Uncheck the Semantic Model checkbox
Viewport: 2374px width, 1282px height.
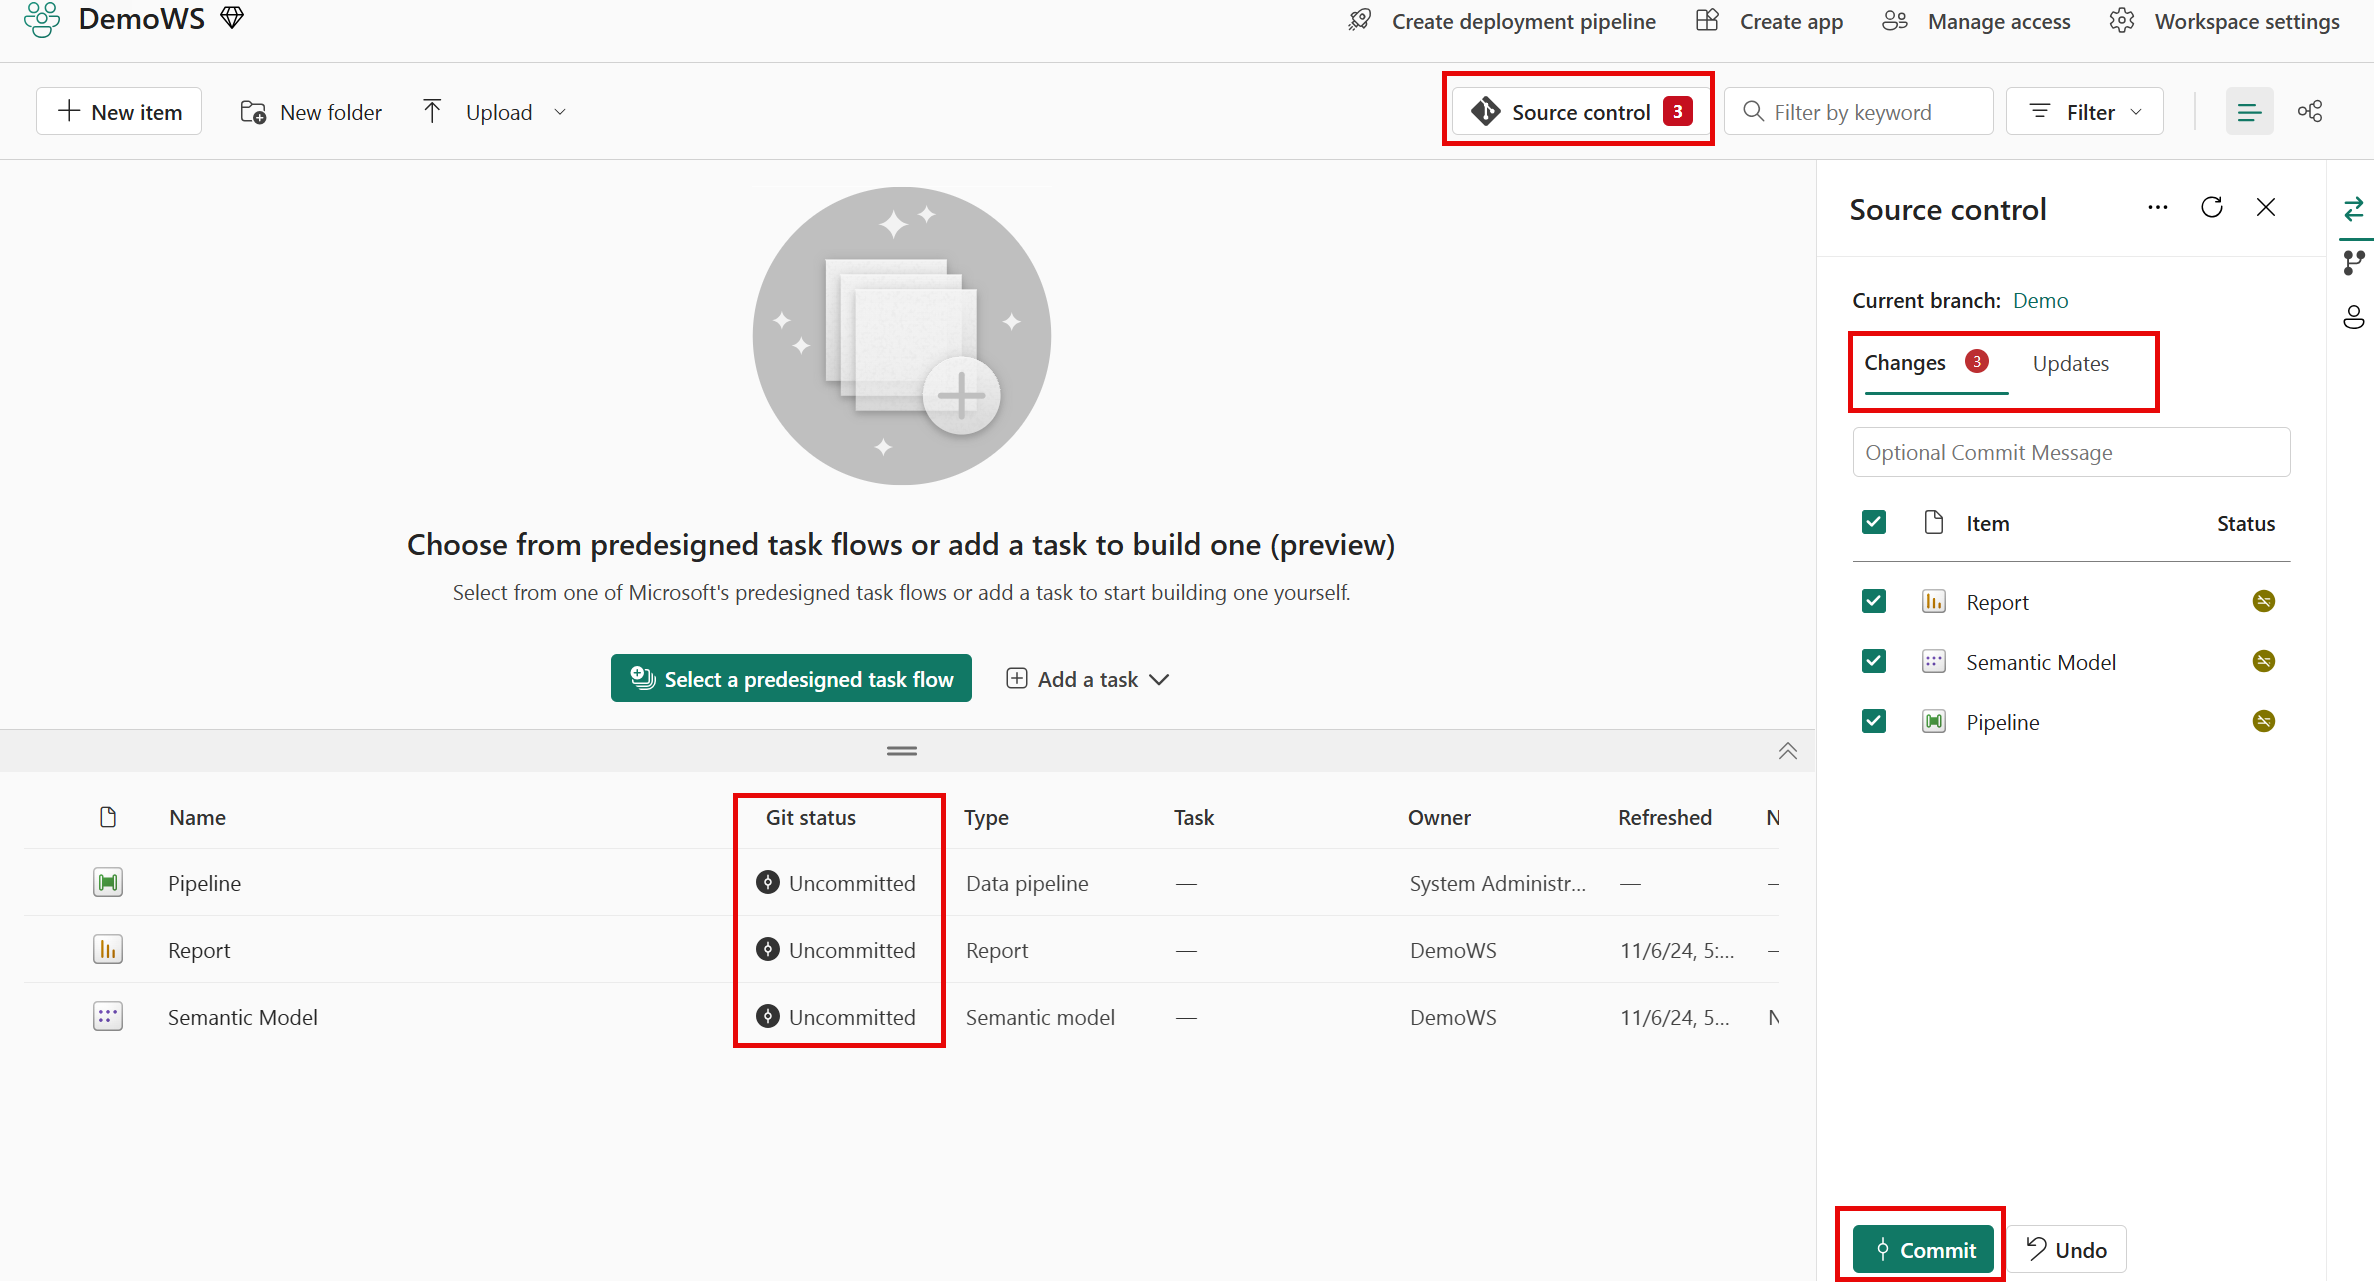click(1873, 661)
